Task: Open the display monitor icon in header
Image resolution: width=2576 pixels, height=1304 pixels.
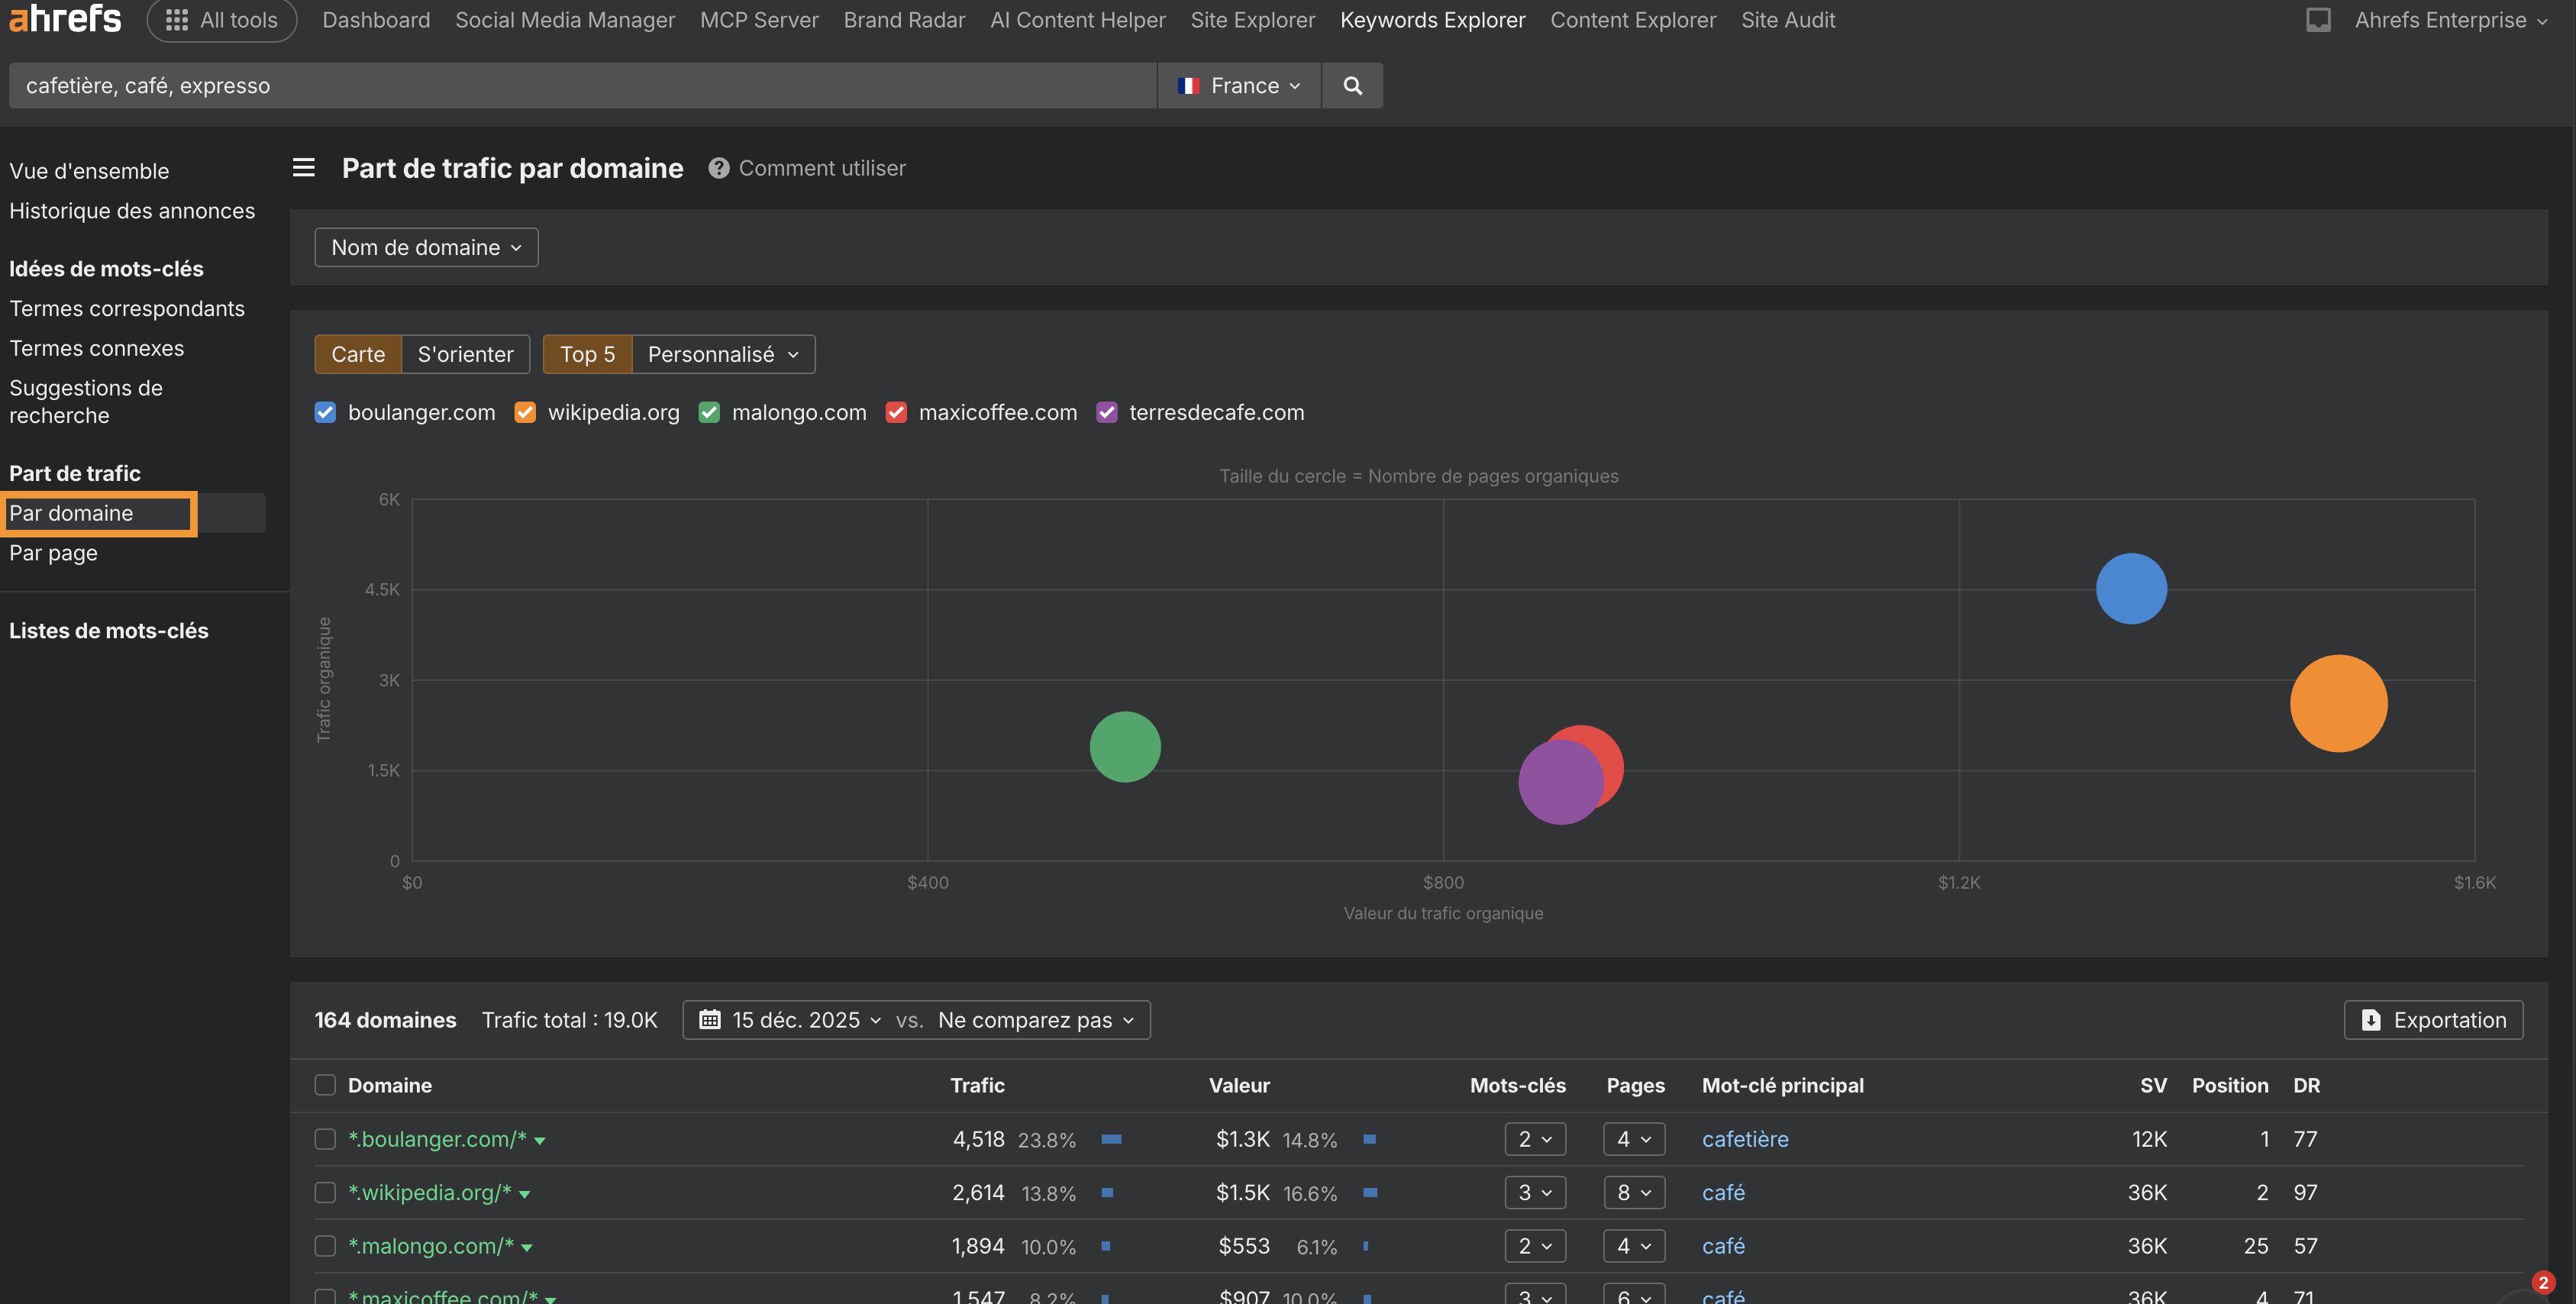Action: [x=2317, y=20]
